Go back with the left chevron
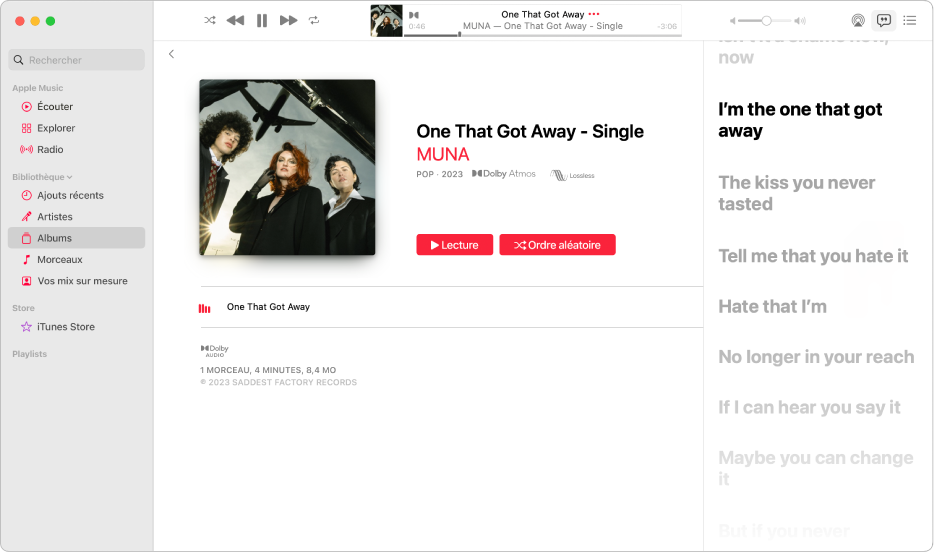 point(172,54)
